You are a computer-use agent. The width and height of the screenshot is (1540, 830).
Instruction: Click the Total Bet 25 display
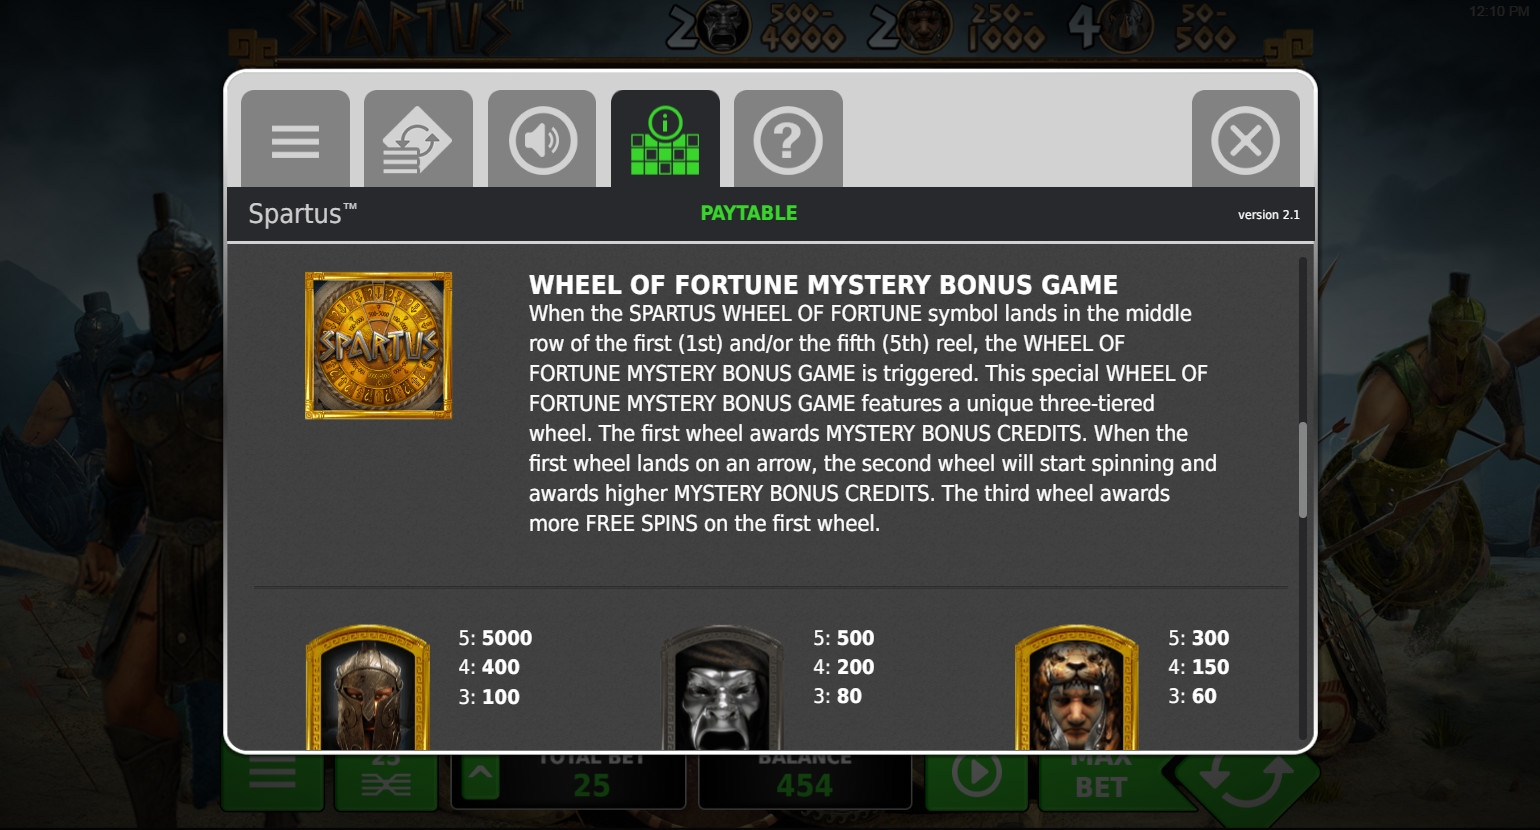click(x=592, y=780)
